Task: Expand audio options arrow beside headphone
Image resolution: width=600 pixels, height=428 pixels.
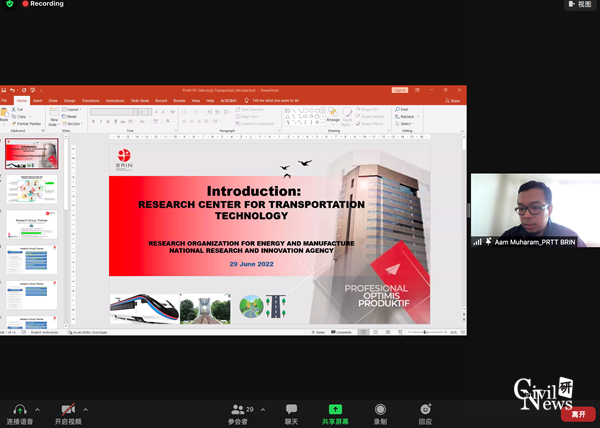Action: tap(38, 410)
